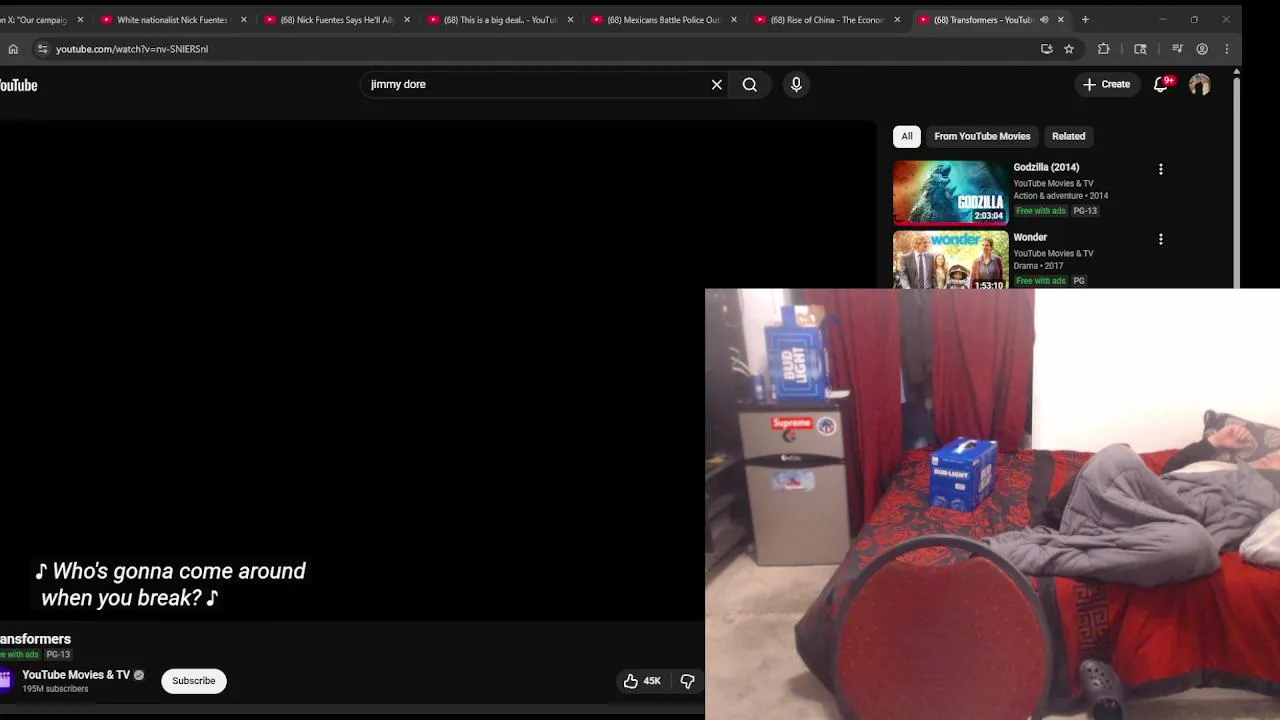Subscribe to YouTube Movies & TV
Viewport: 1280px width, 720px height.
point(193,681)
